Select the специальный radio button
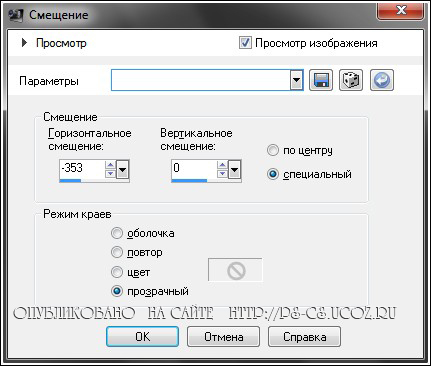Screen dimensions: 431x366 tap(273, 174)
